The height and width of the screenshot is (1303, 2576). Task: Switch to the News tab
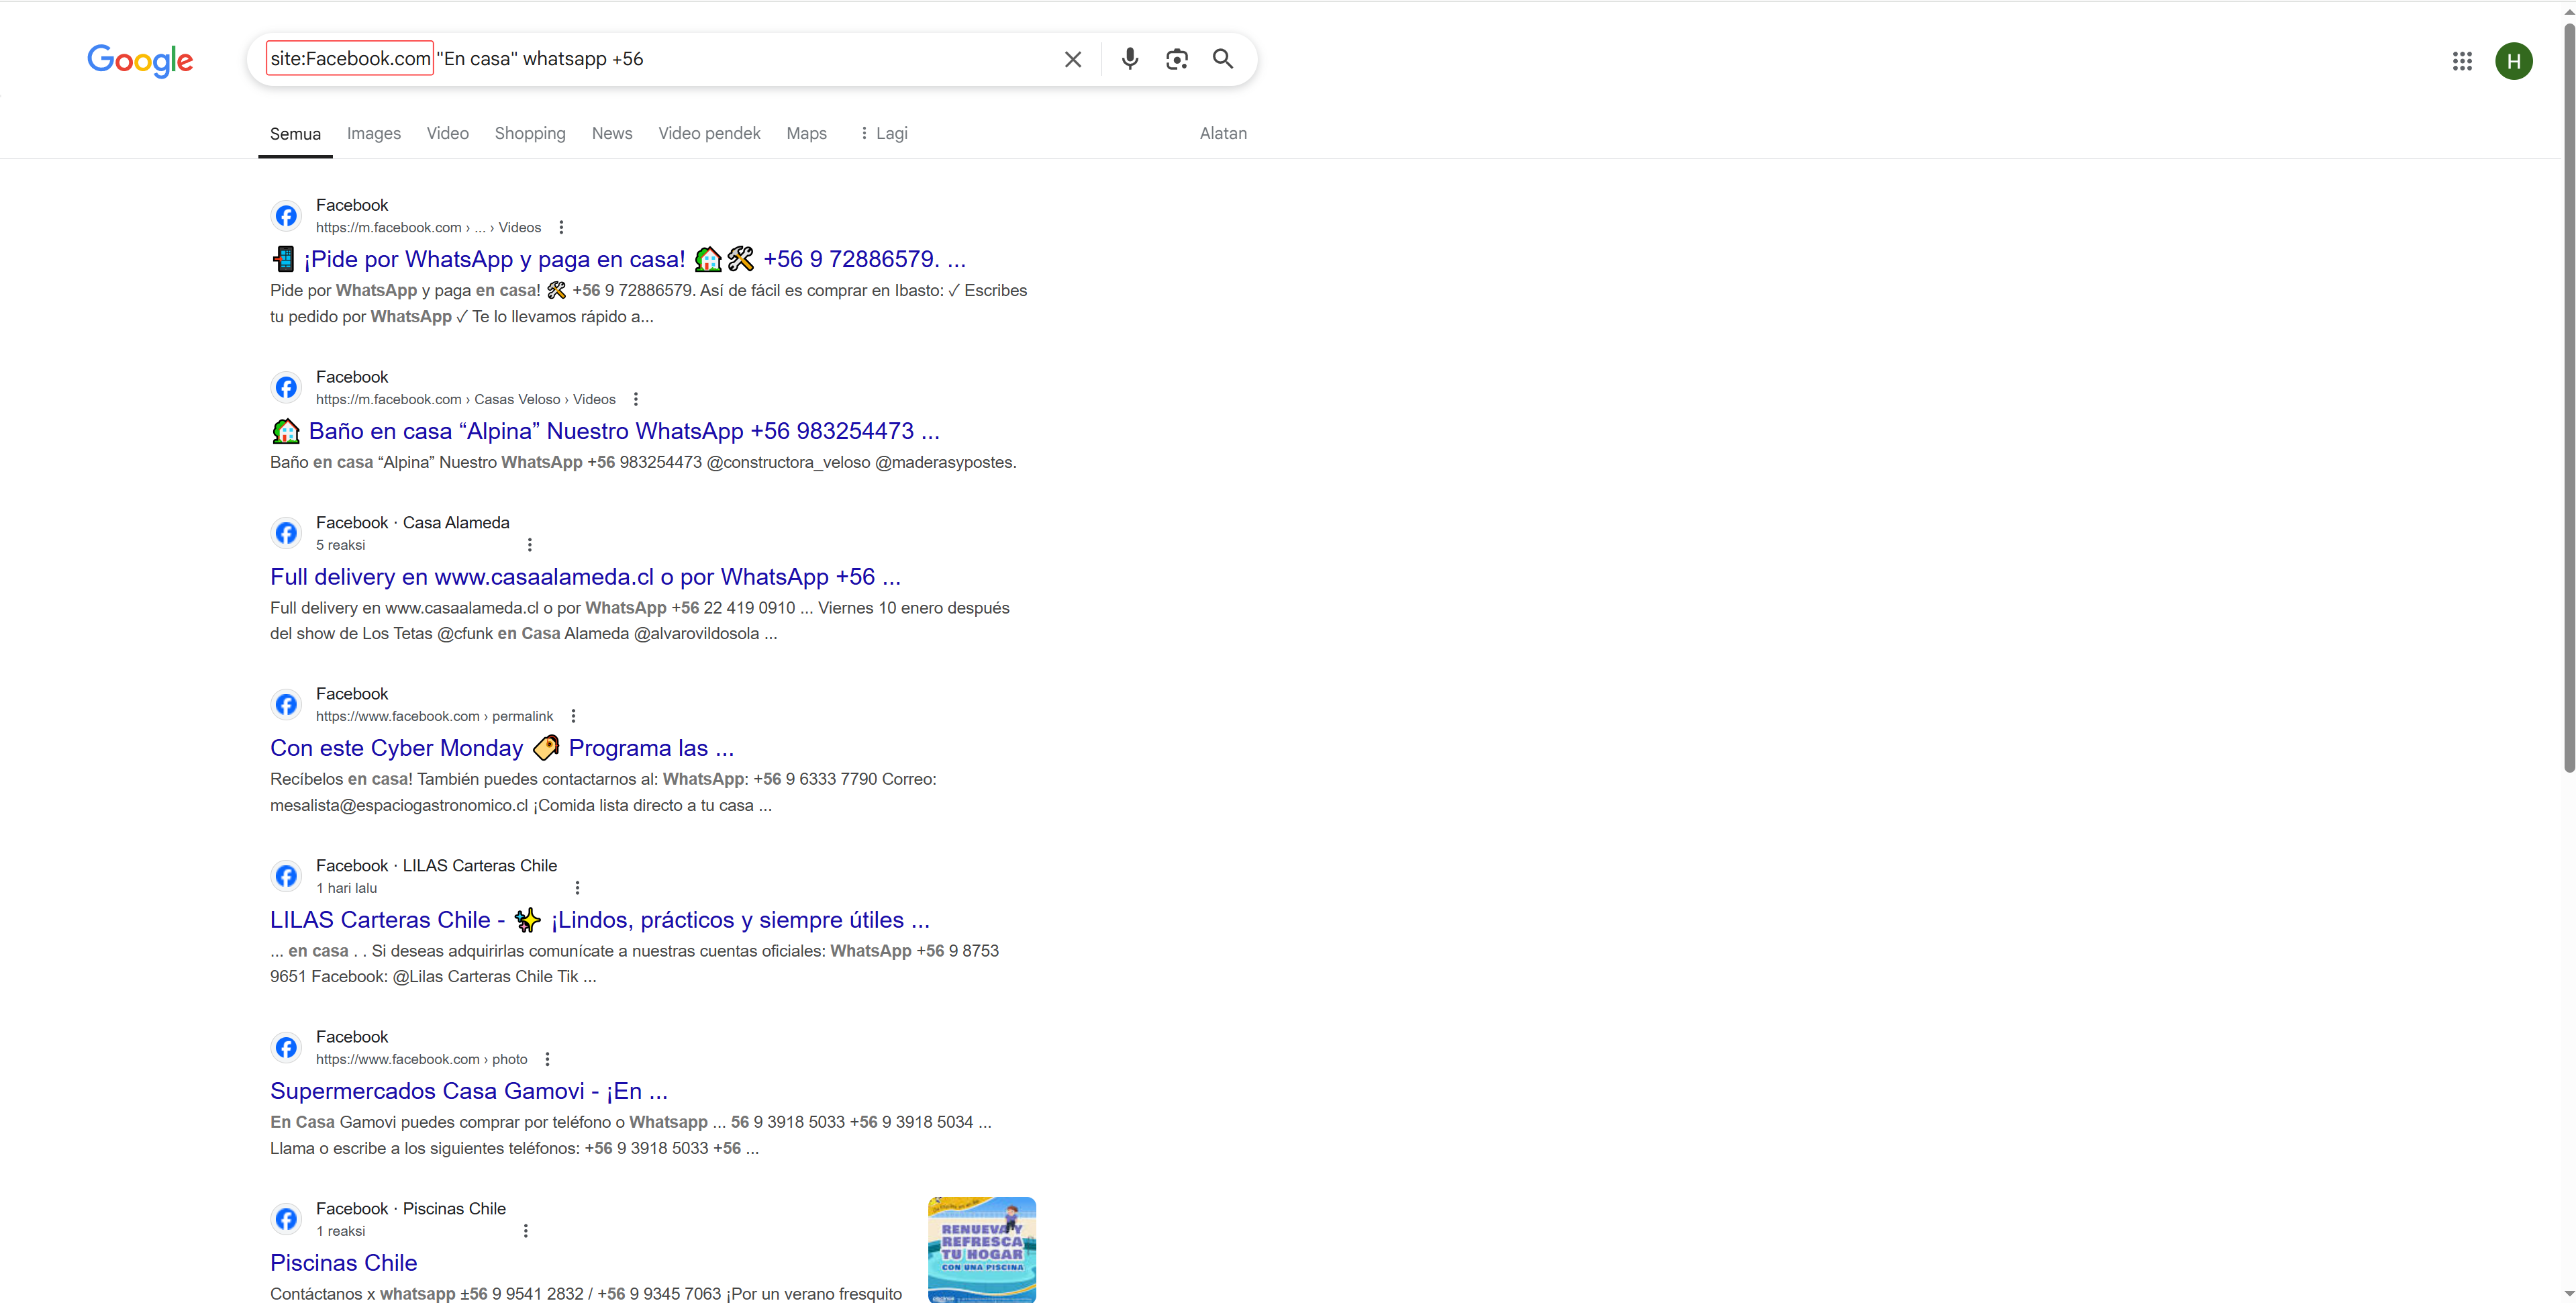pos(612,134)
